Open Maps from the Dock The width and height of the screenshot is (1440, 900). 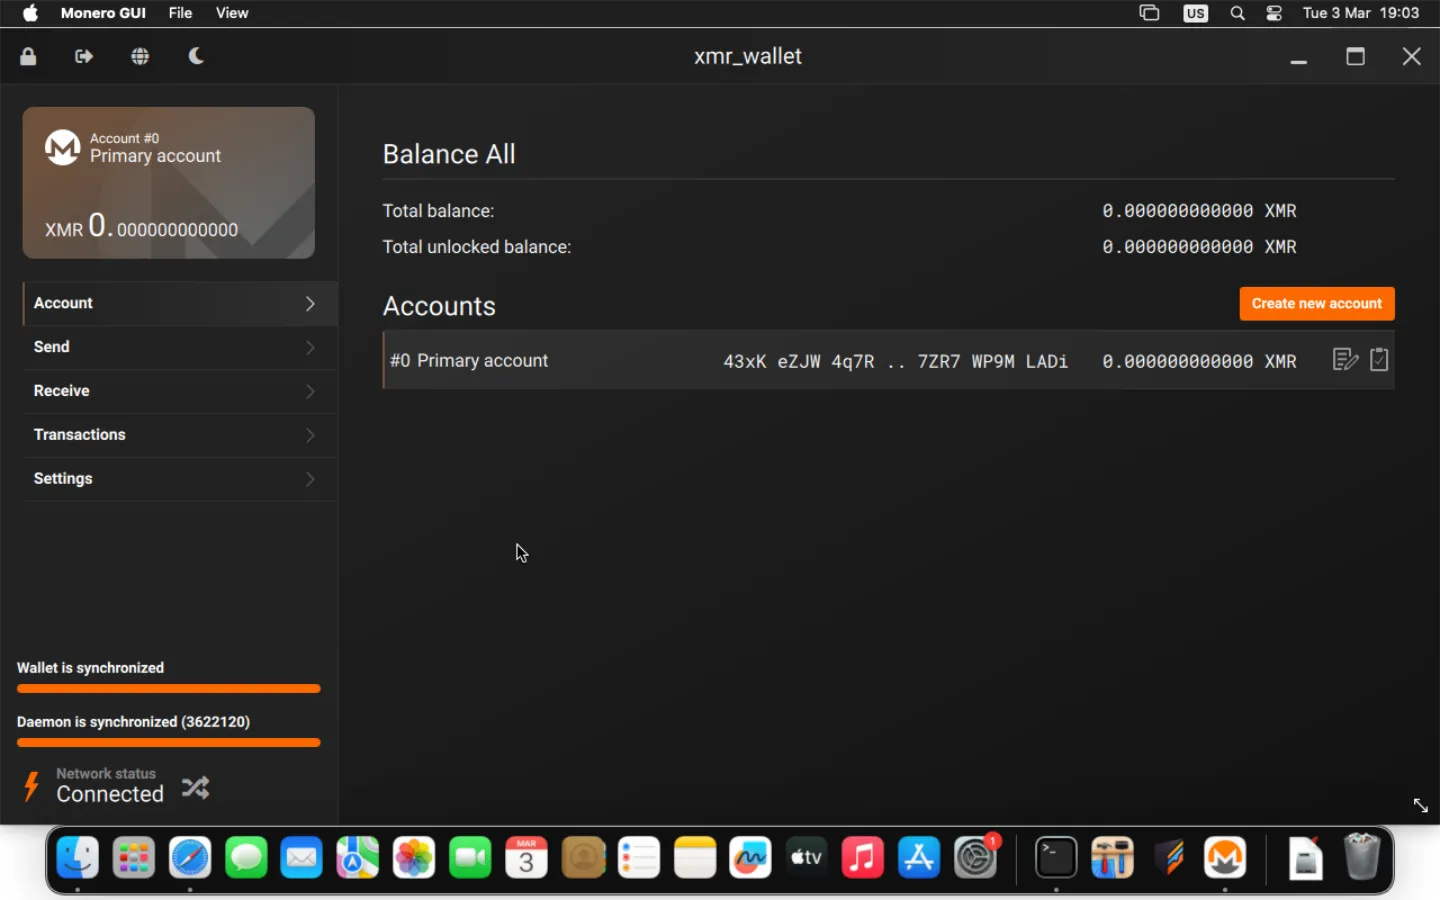pos(358,858)
